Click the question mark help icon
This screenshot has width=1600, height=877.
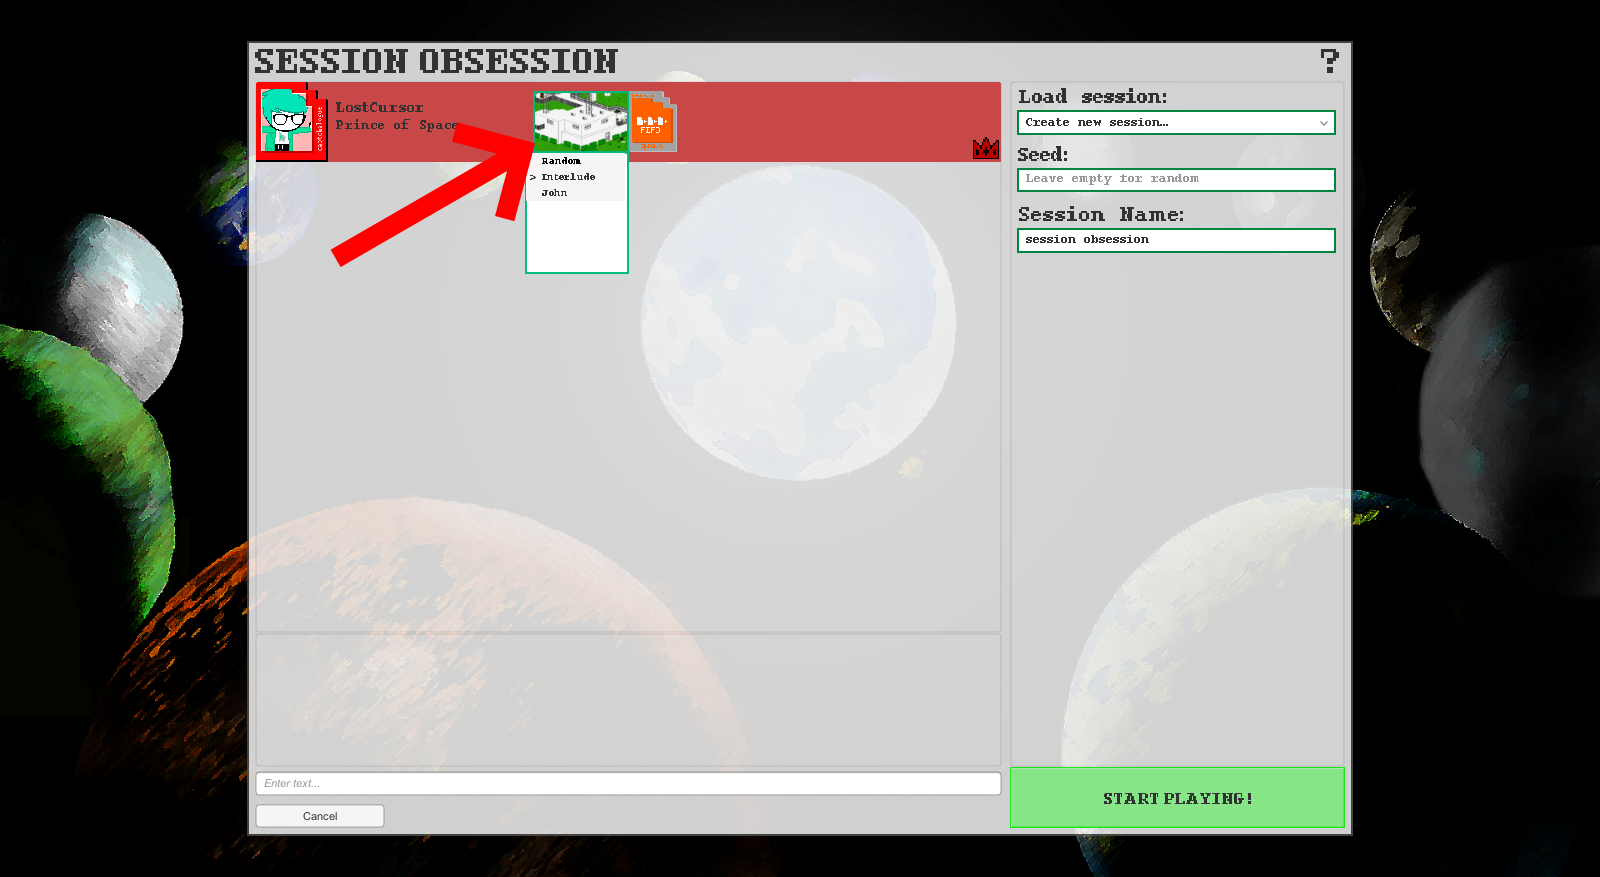[x=1329, y=61]
